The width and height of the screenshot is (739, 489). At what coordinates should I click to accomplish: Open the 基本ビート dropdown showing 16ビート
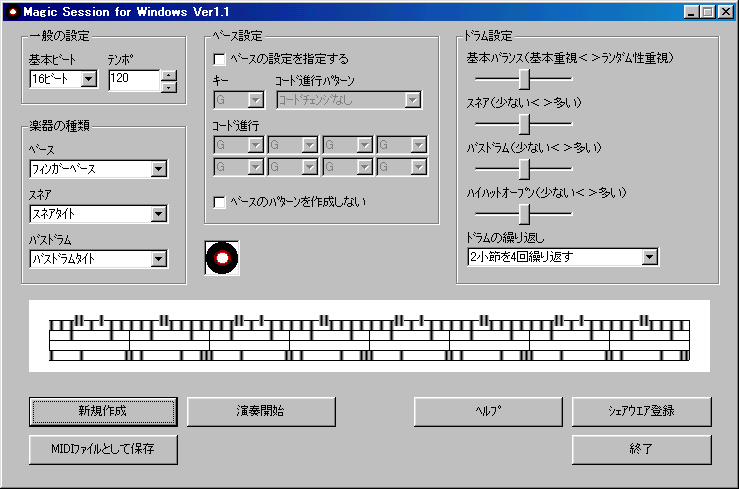pyautogui.click(x=63, y=79)
